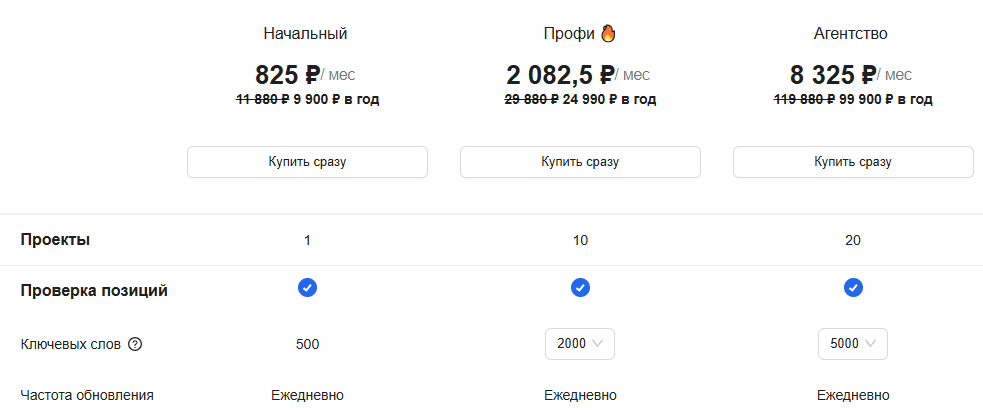This screenshot has width=983, height=414.
Task: Click the Профи plan heading
Action: (x=568, y=34)
